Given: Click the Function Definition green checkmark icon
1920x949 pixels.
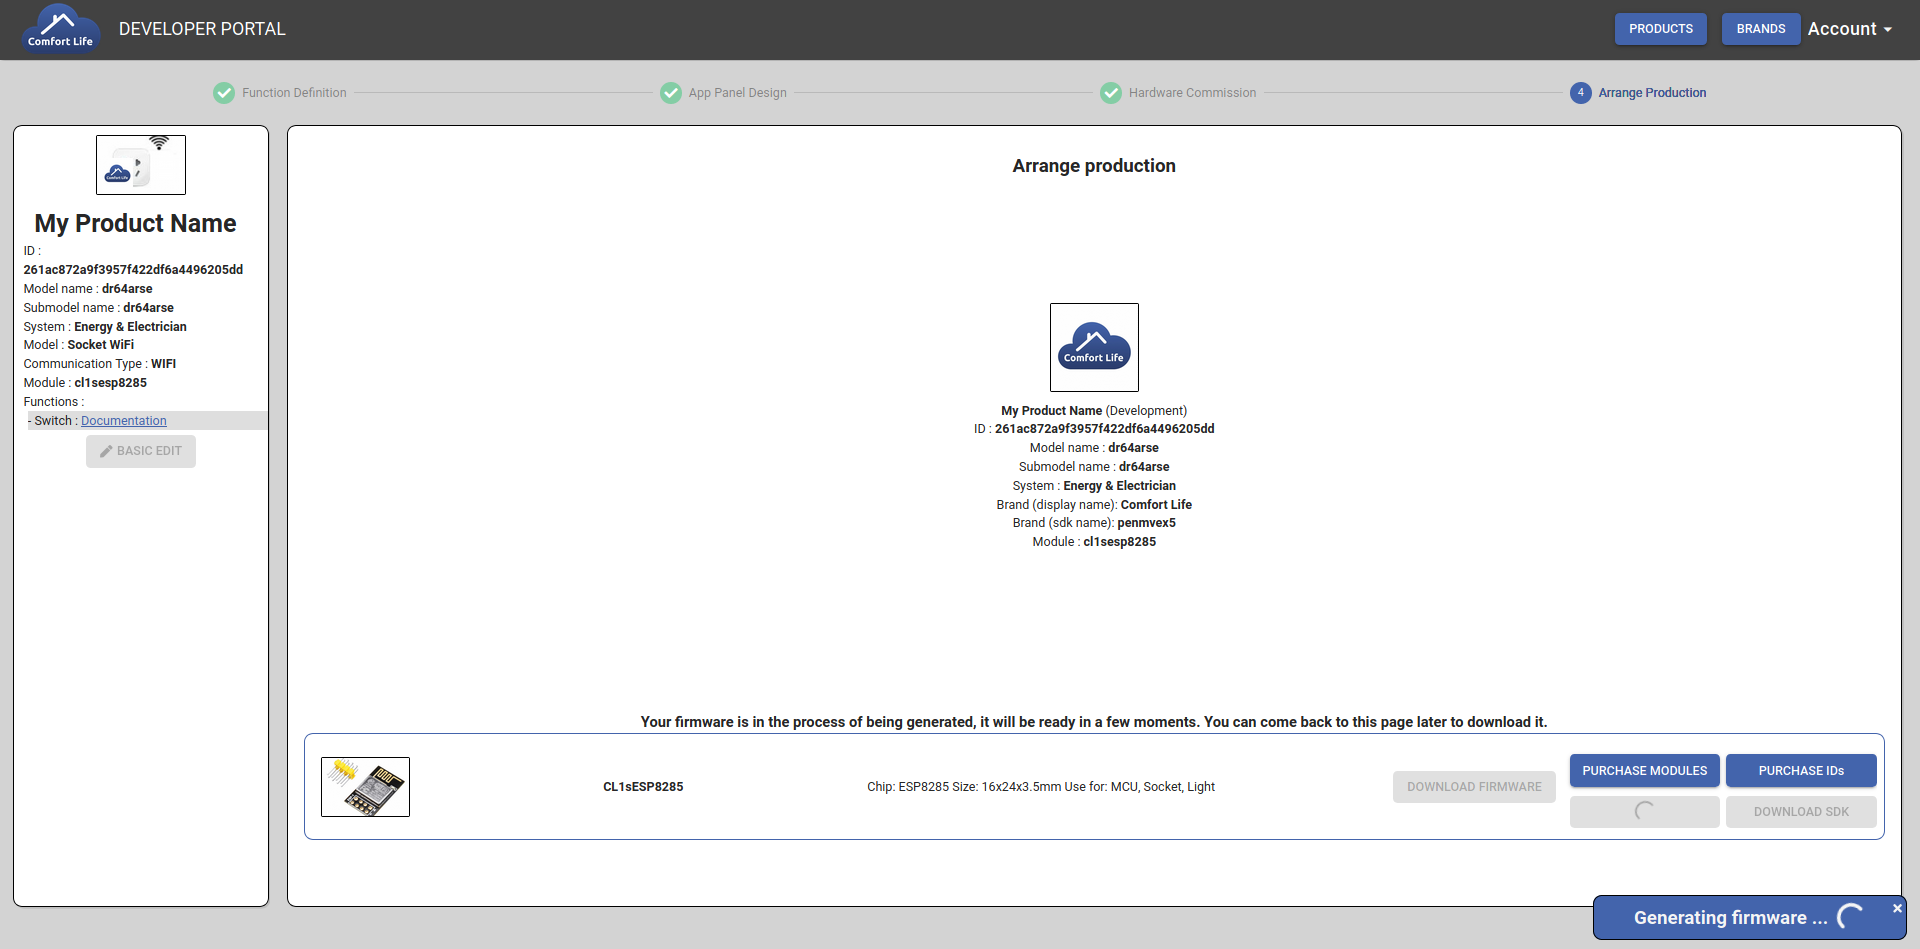Looking at the screenshot, I should [224, 93].
